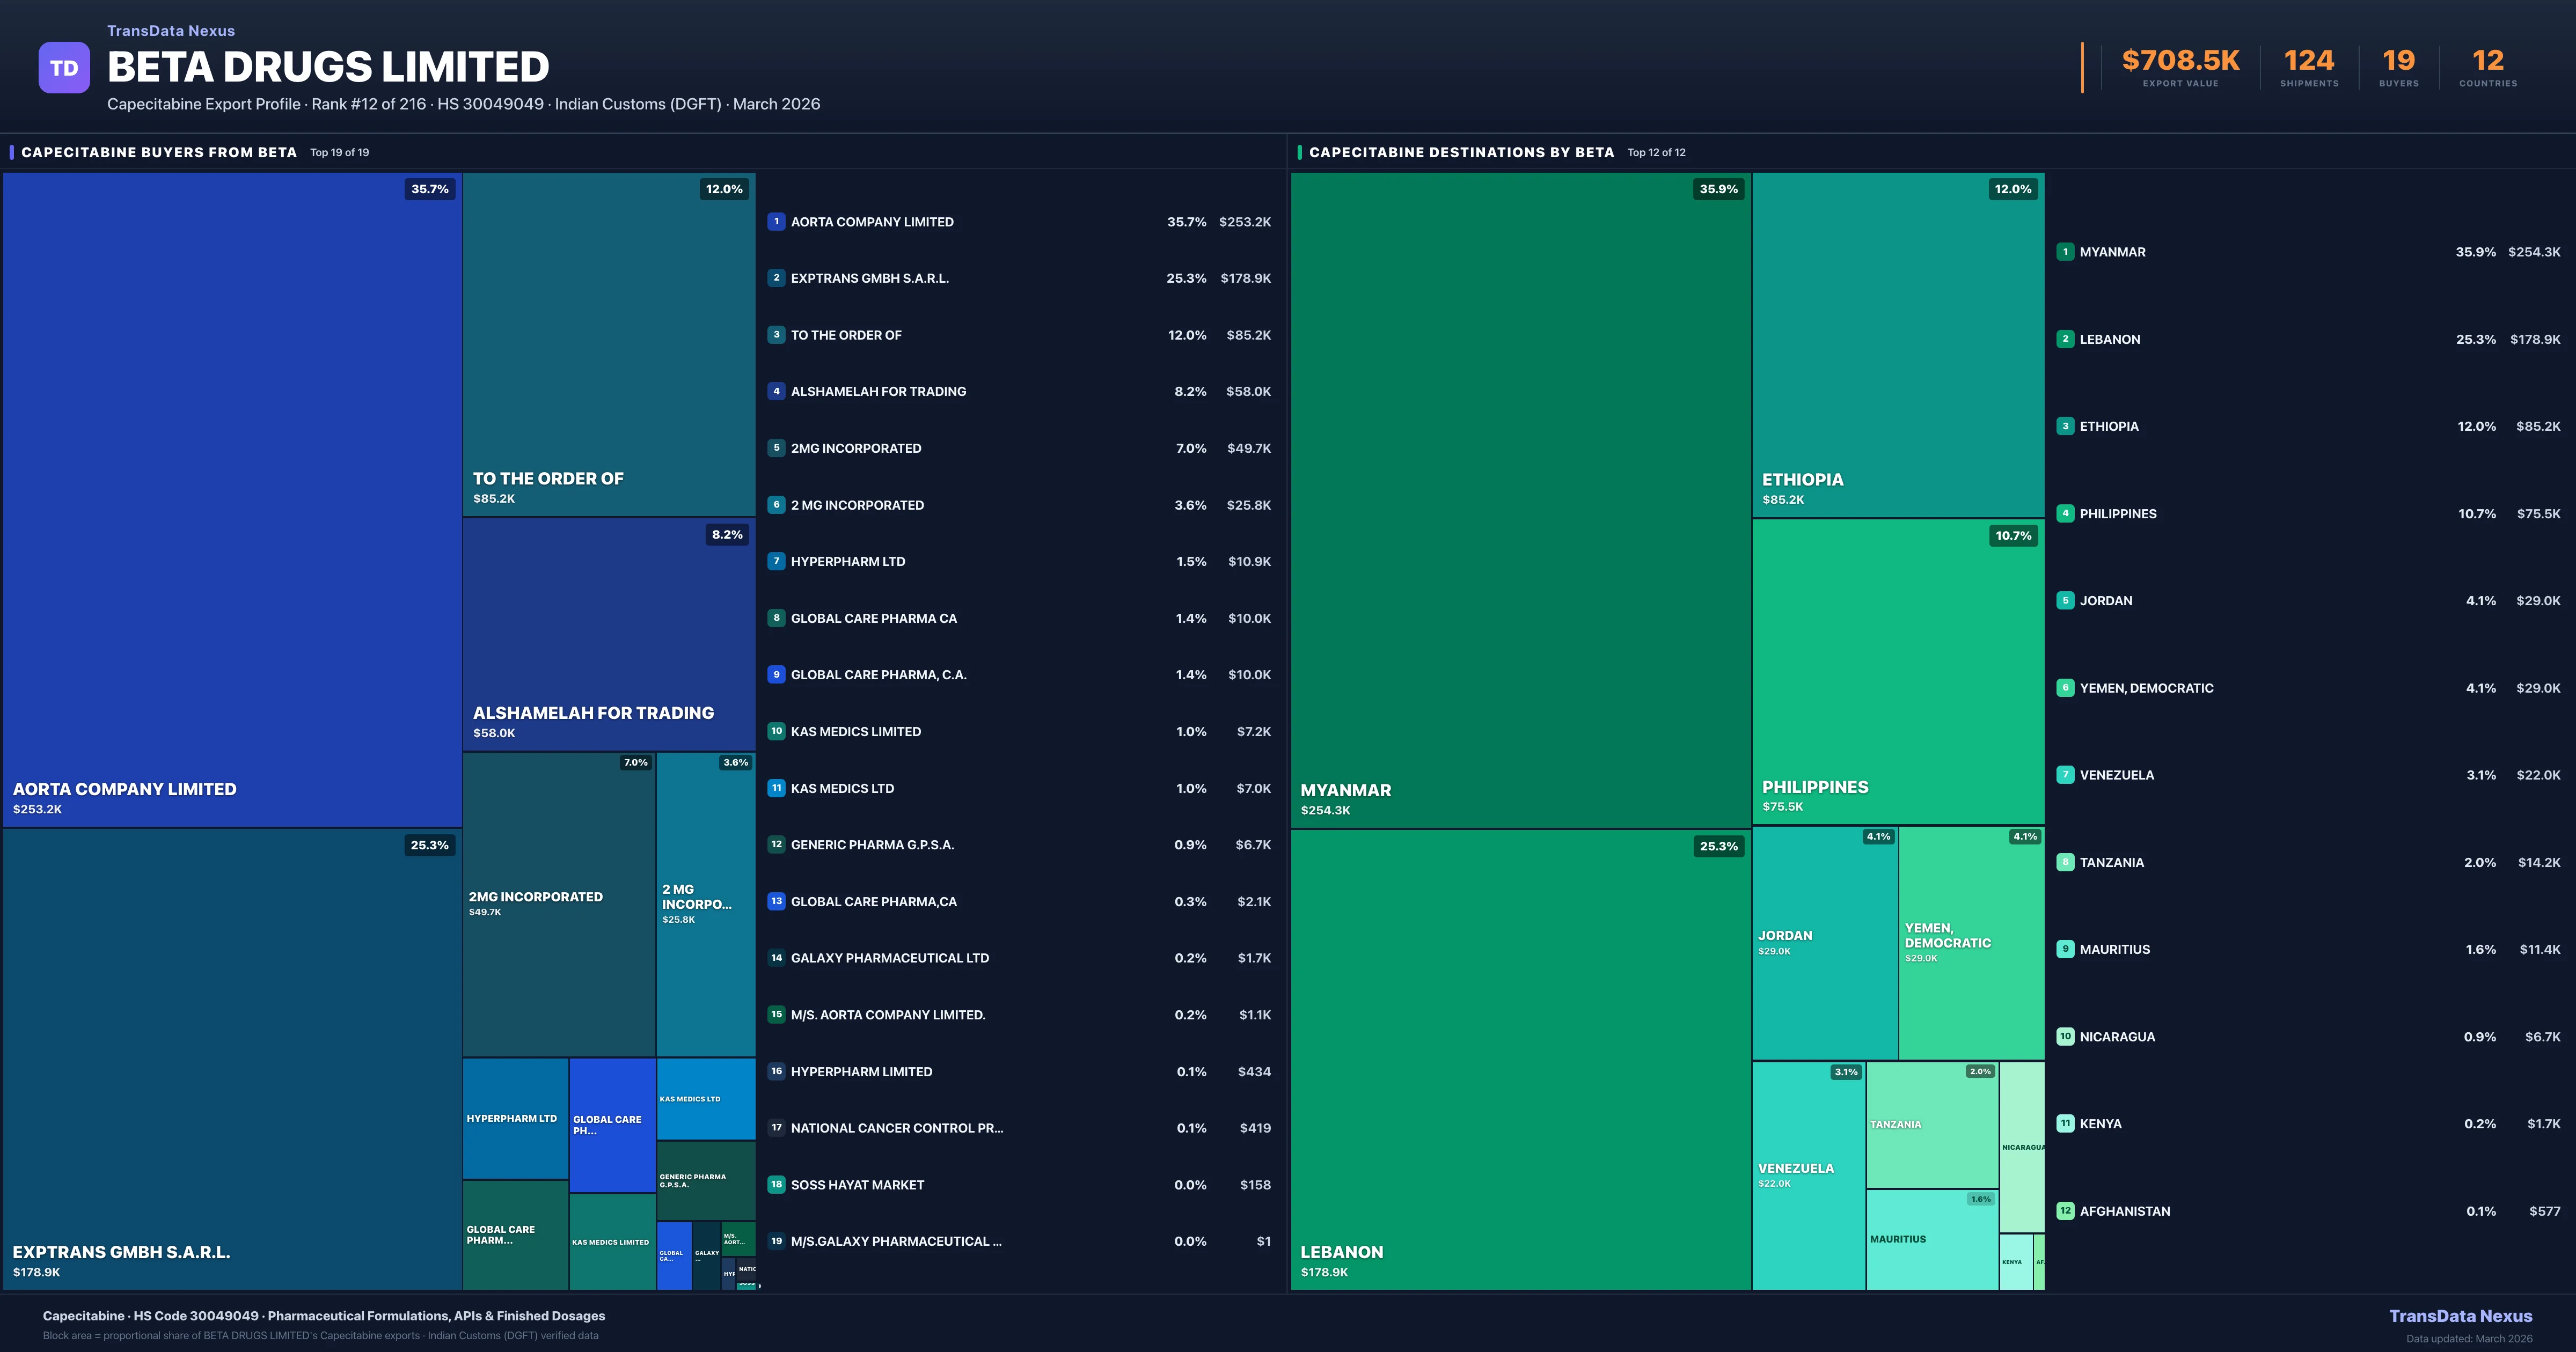Screen dimensions: 2576x1352
Task: Click the Capecitabine Buyers From Beta header
Action: pos(159,153)
